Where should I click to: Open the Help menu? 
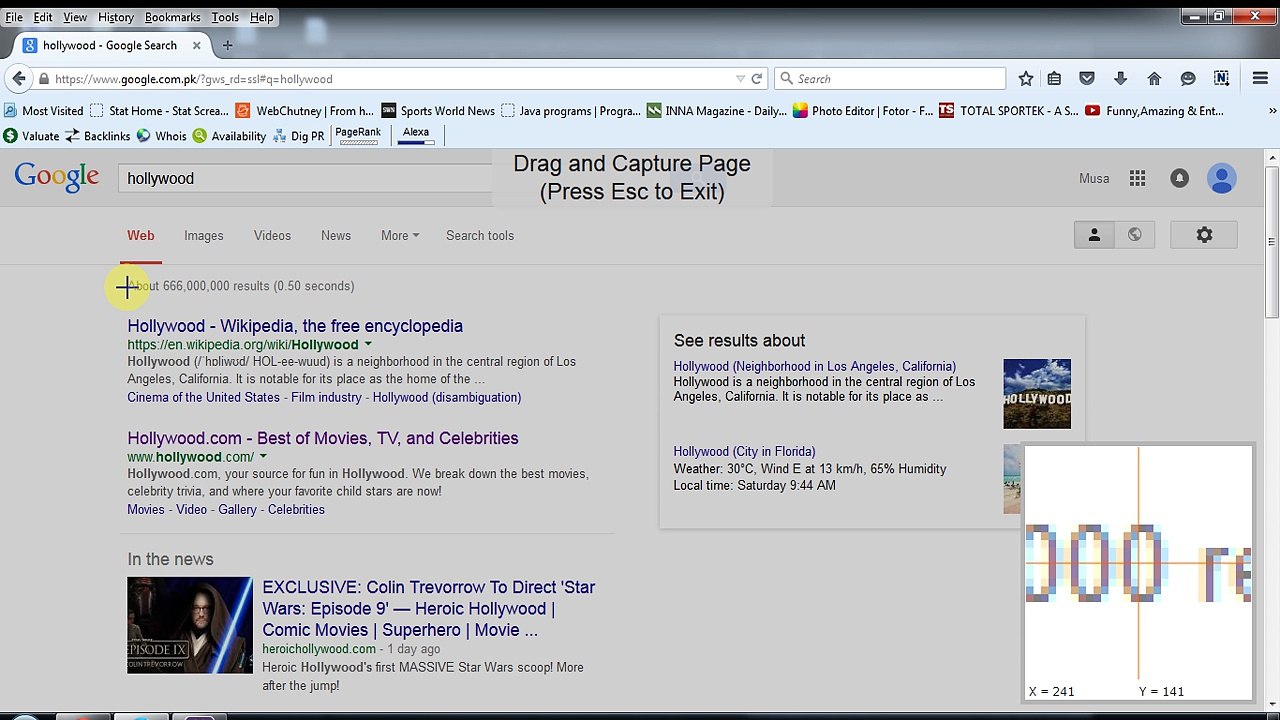pos(262,17)
